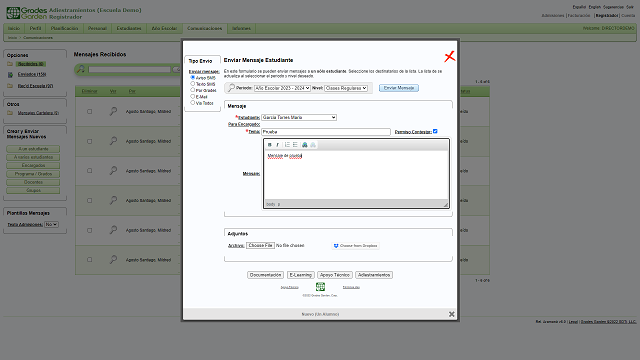Click the Mensajes Cartelera folder icon
The image size is (640, 360).
pos(10,113)
